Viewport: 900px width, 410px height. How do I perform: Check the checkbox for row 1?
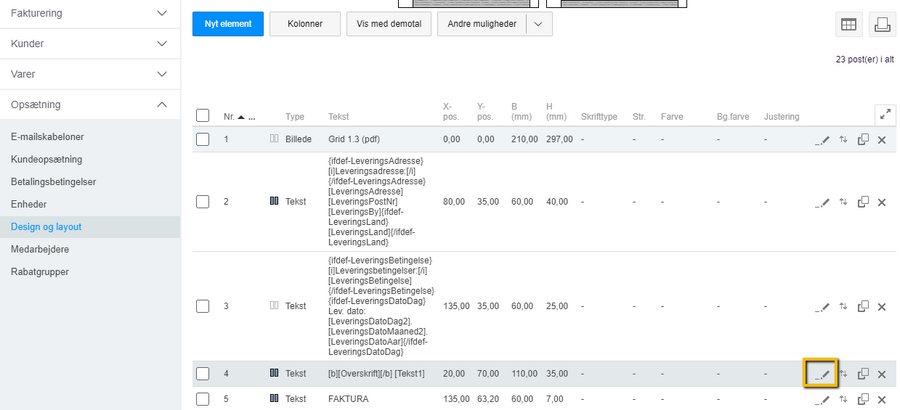point(203,139)
